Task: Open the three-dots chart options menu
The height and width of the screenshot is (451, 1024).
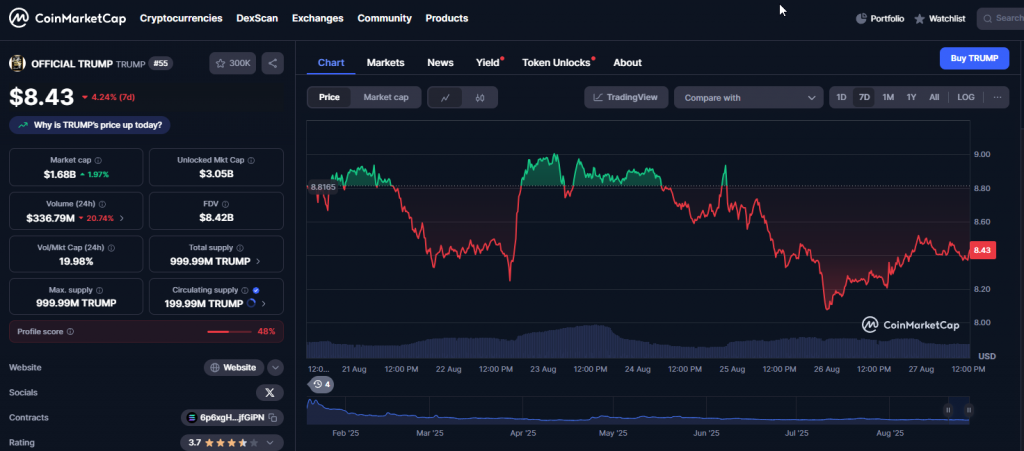Action: [997, 97]
